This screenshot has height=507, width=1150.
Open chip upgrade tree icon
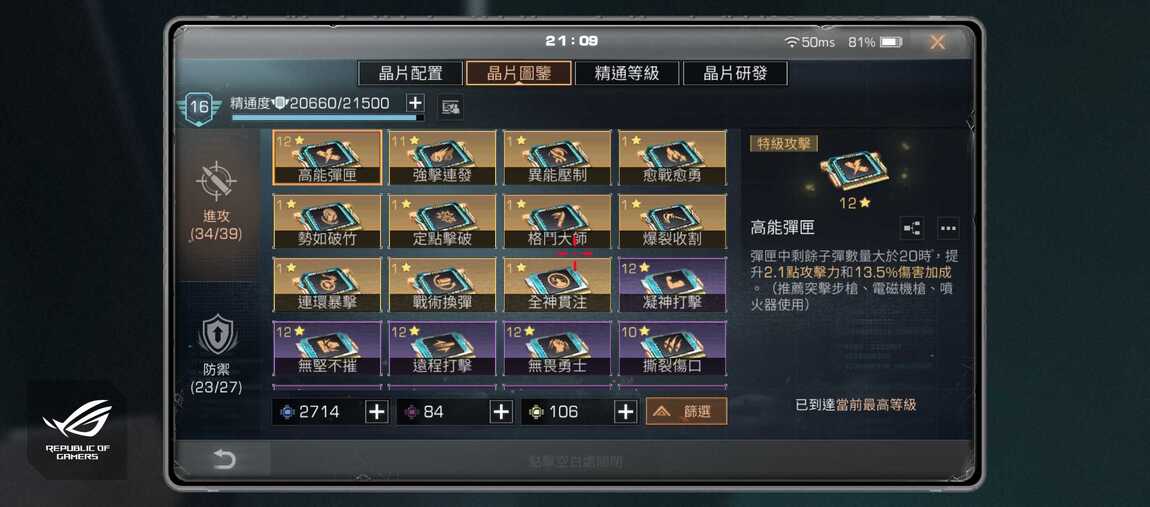(x=912, y=228)
